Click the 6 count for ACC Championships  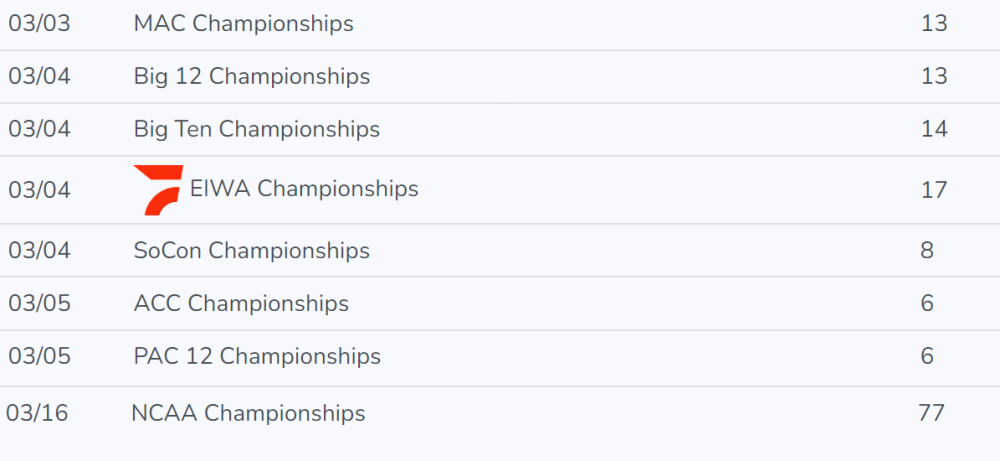click(x=927, y=304)
